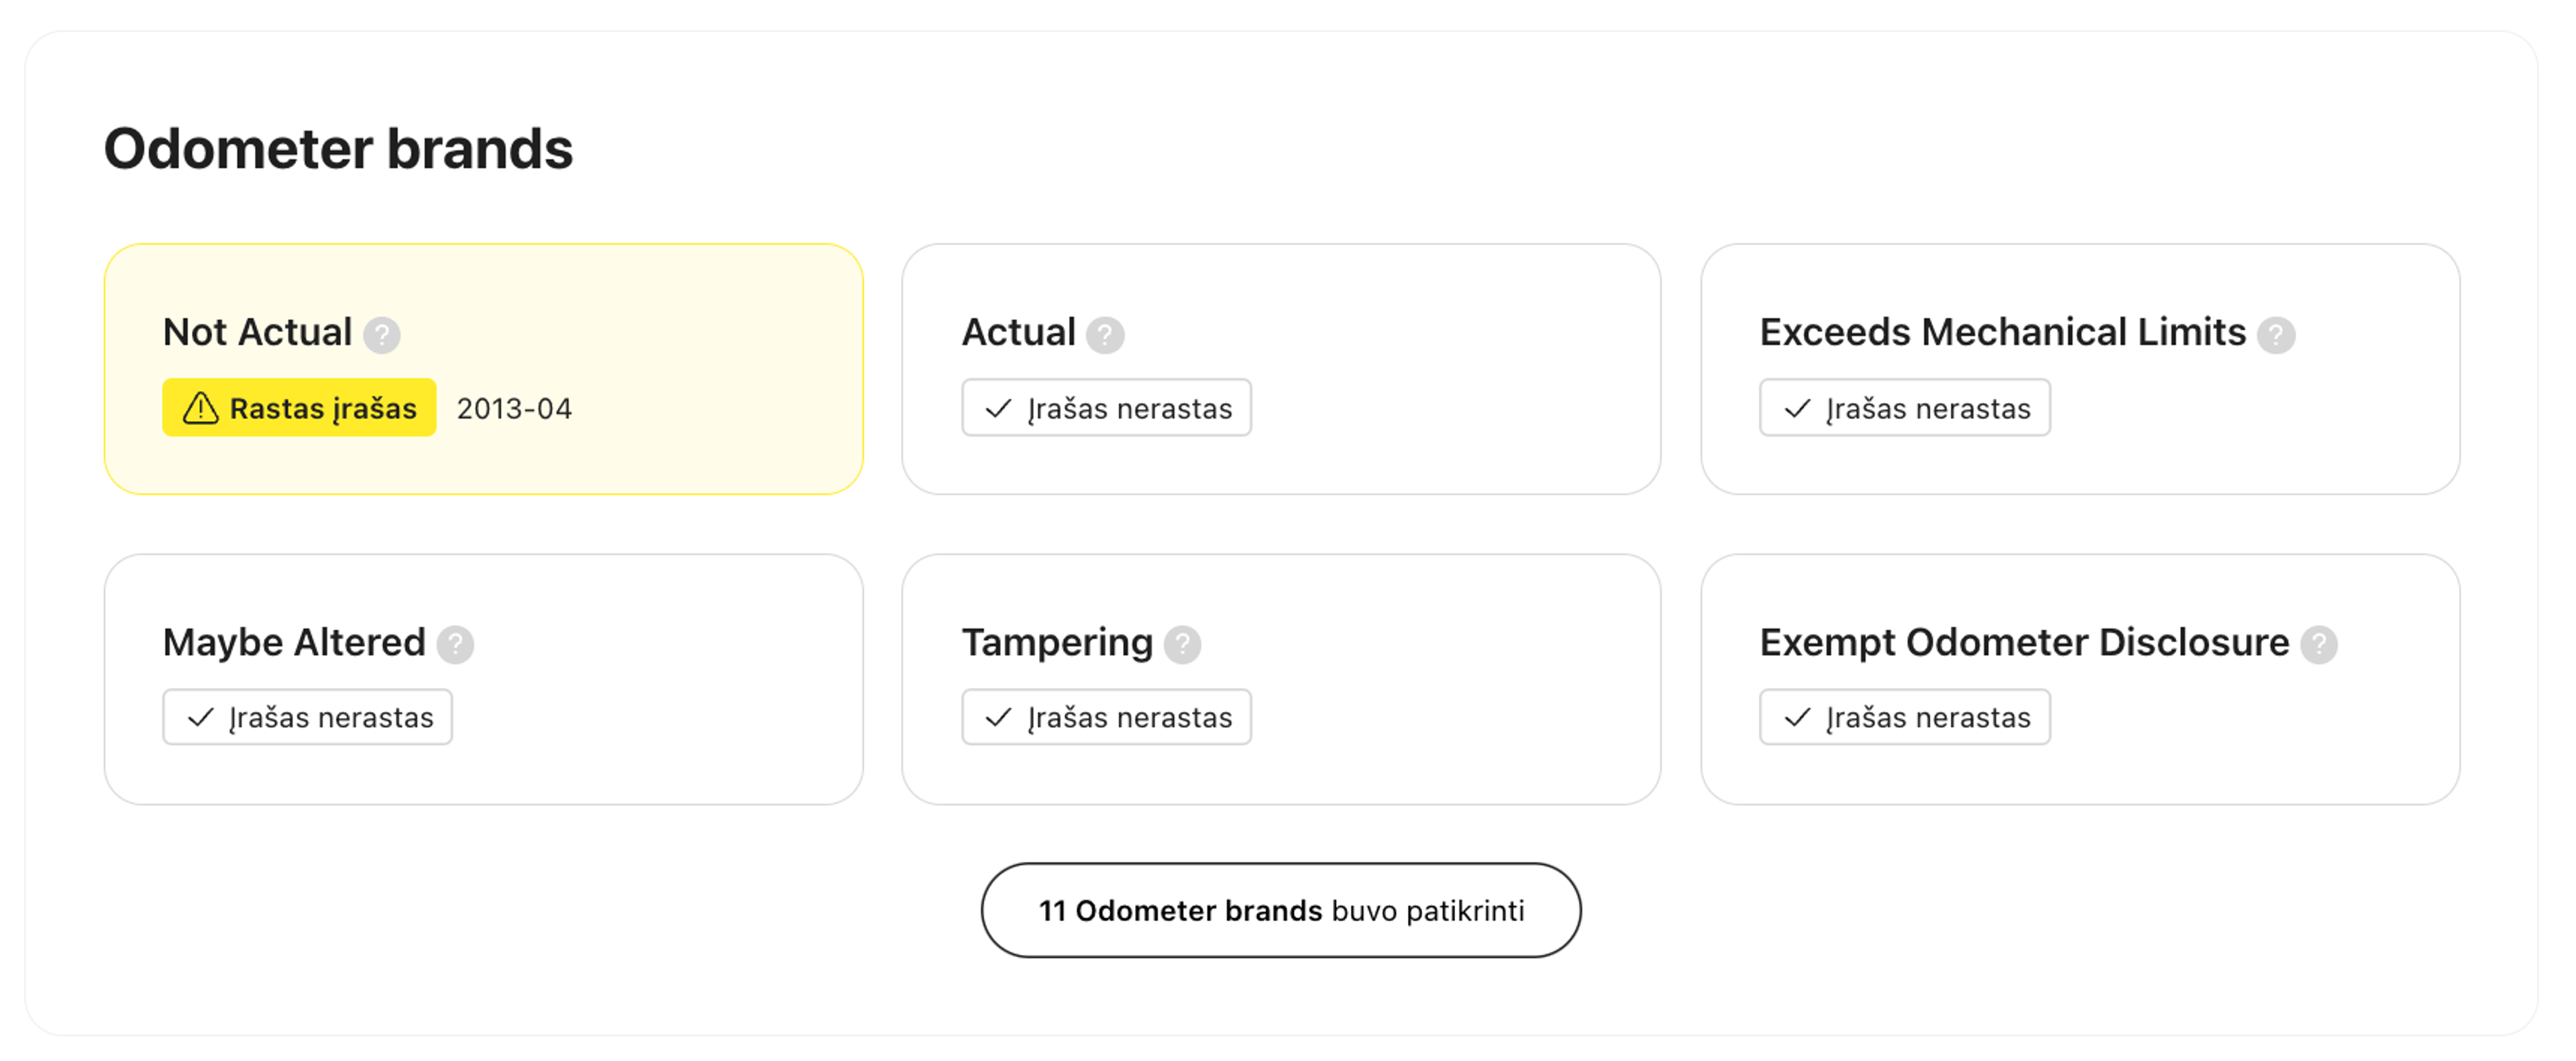The height and width of the screenshot is (1061, 2576).
Task: Click the Exempt Odometer Disclosure title
Action: click(x=2023, y=642)
